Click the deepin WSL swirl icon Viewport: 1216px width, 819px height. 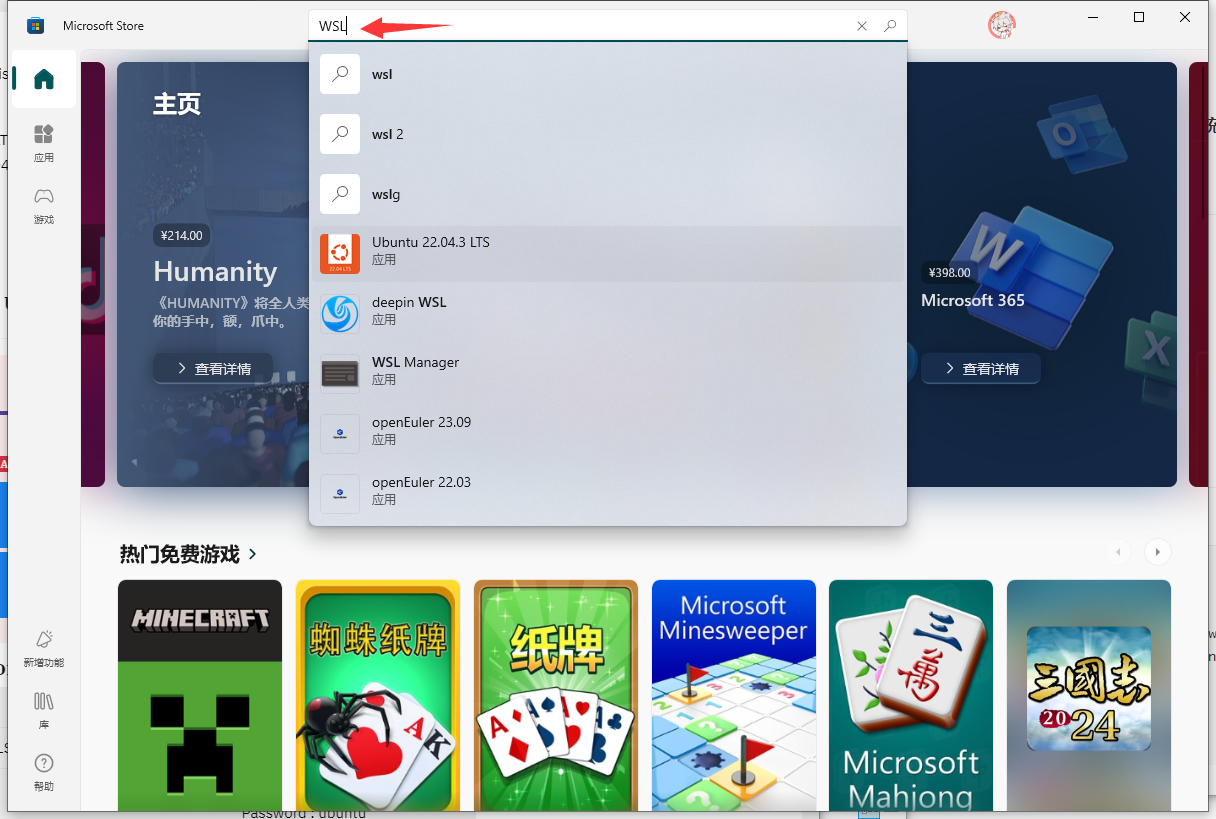coord(340,314)
